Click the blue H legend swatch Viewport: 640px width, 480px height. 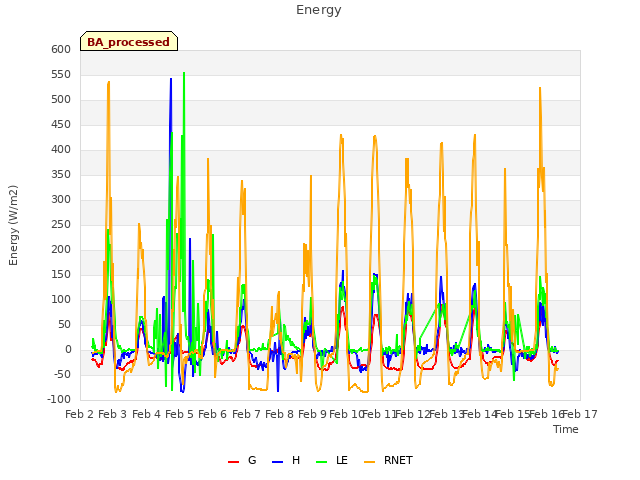pos(277,461)
